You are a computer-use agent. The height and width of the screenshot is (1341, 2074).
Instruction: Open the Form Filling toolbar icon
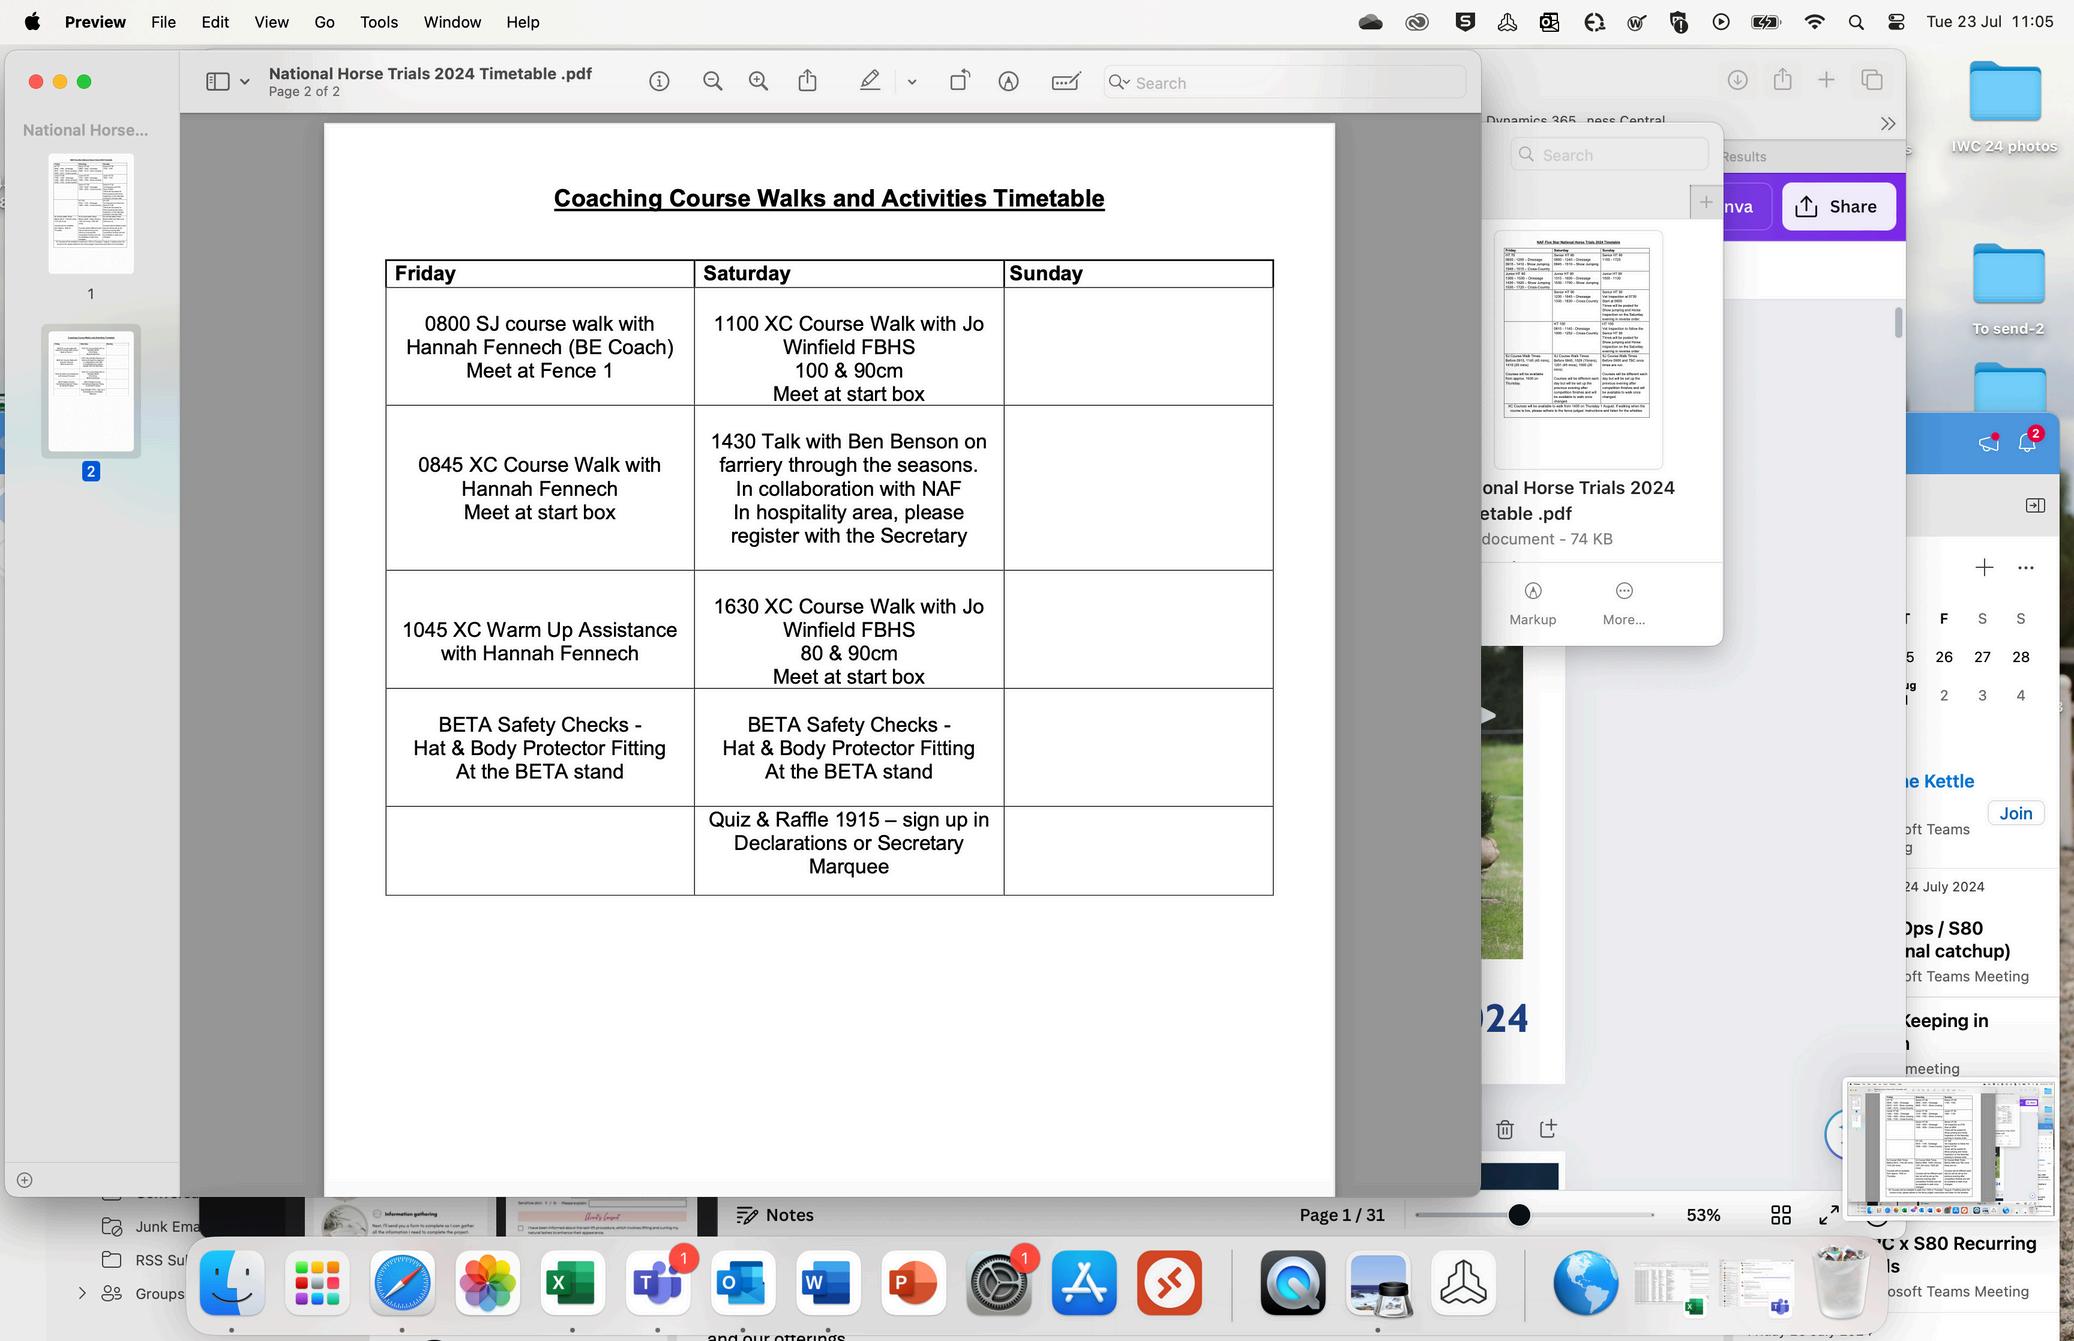[x=1066, y=82]
